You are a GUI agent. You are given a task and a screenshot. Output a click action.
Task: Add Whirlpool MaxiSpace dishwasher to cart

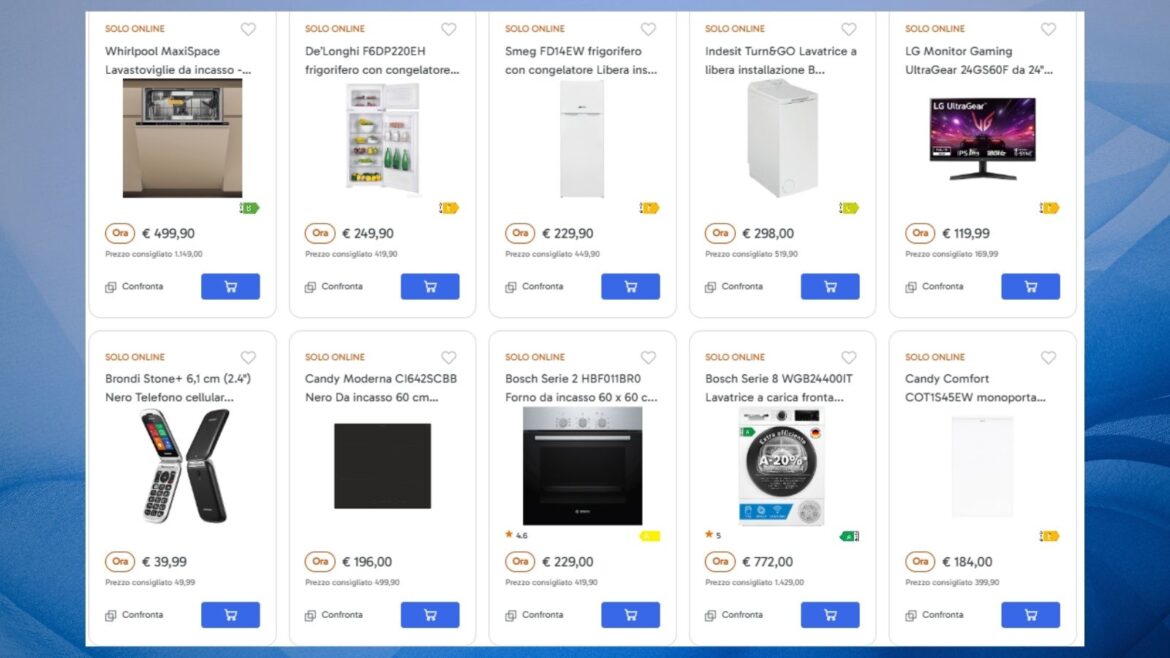tap(231, 286)
